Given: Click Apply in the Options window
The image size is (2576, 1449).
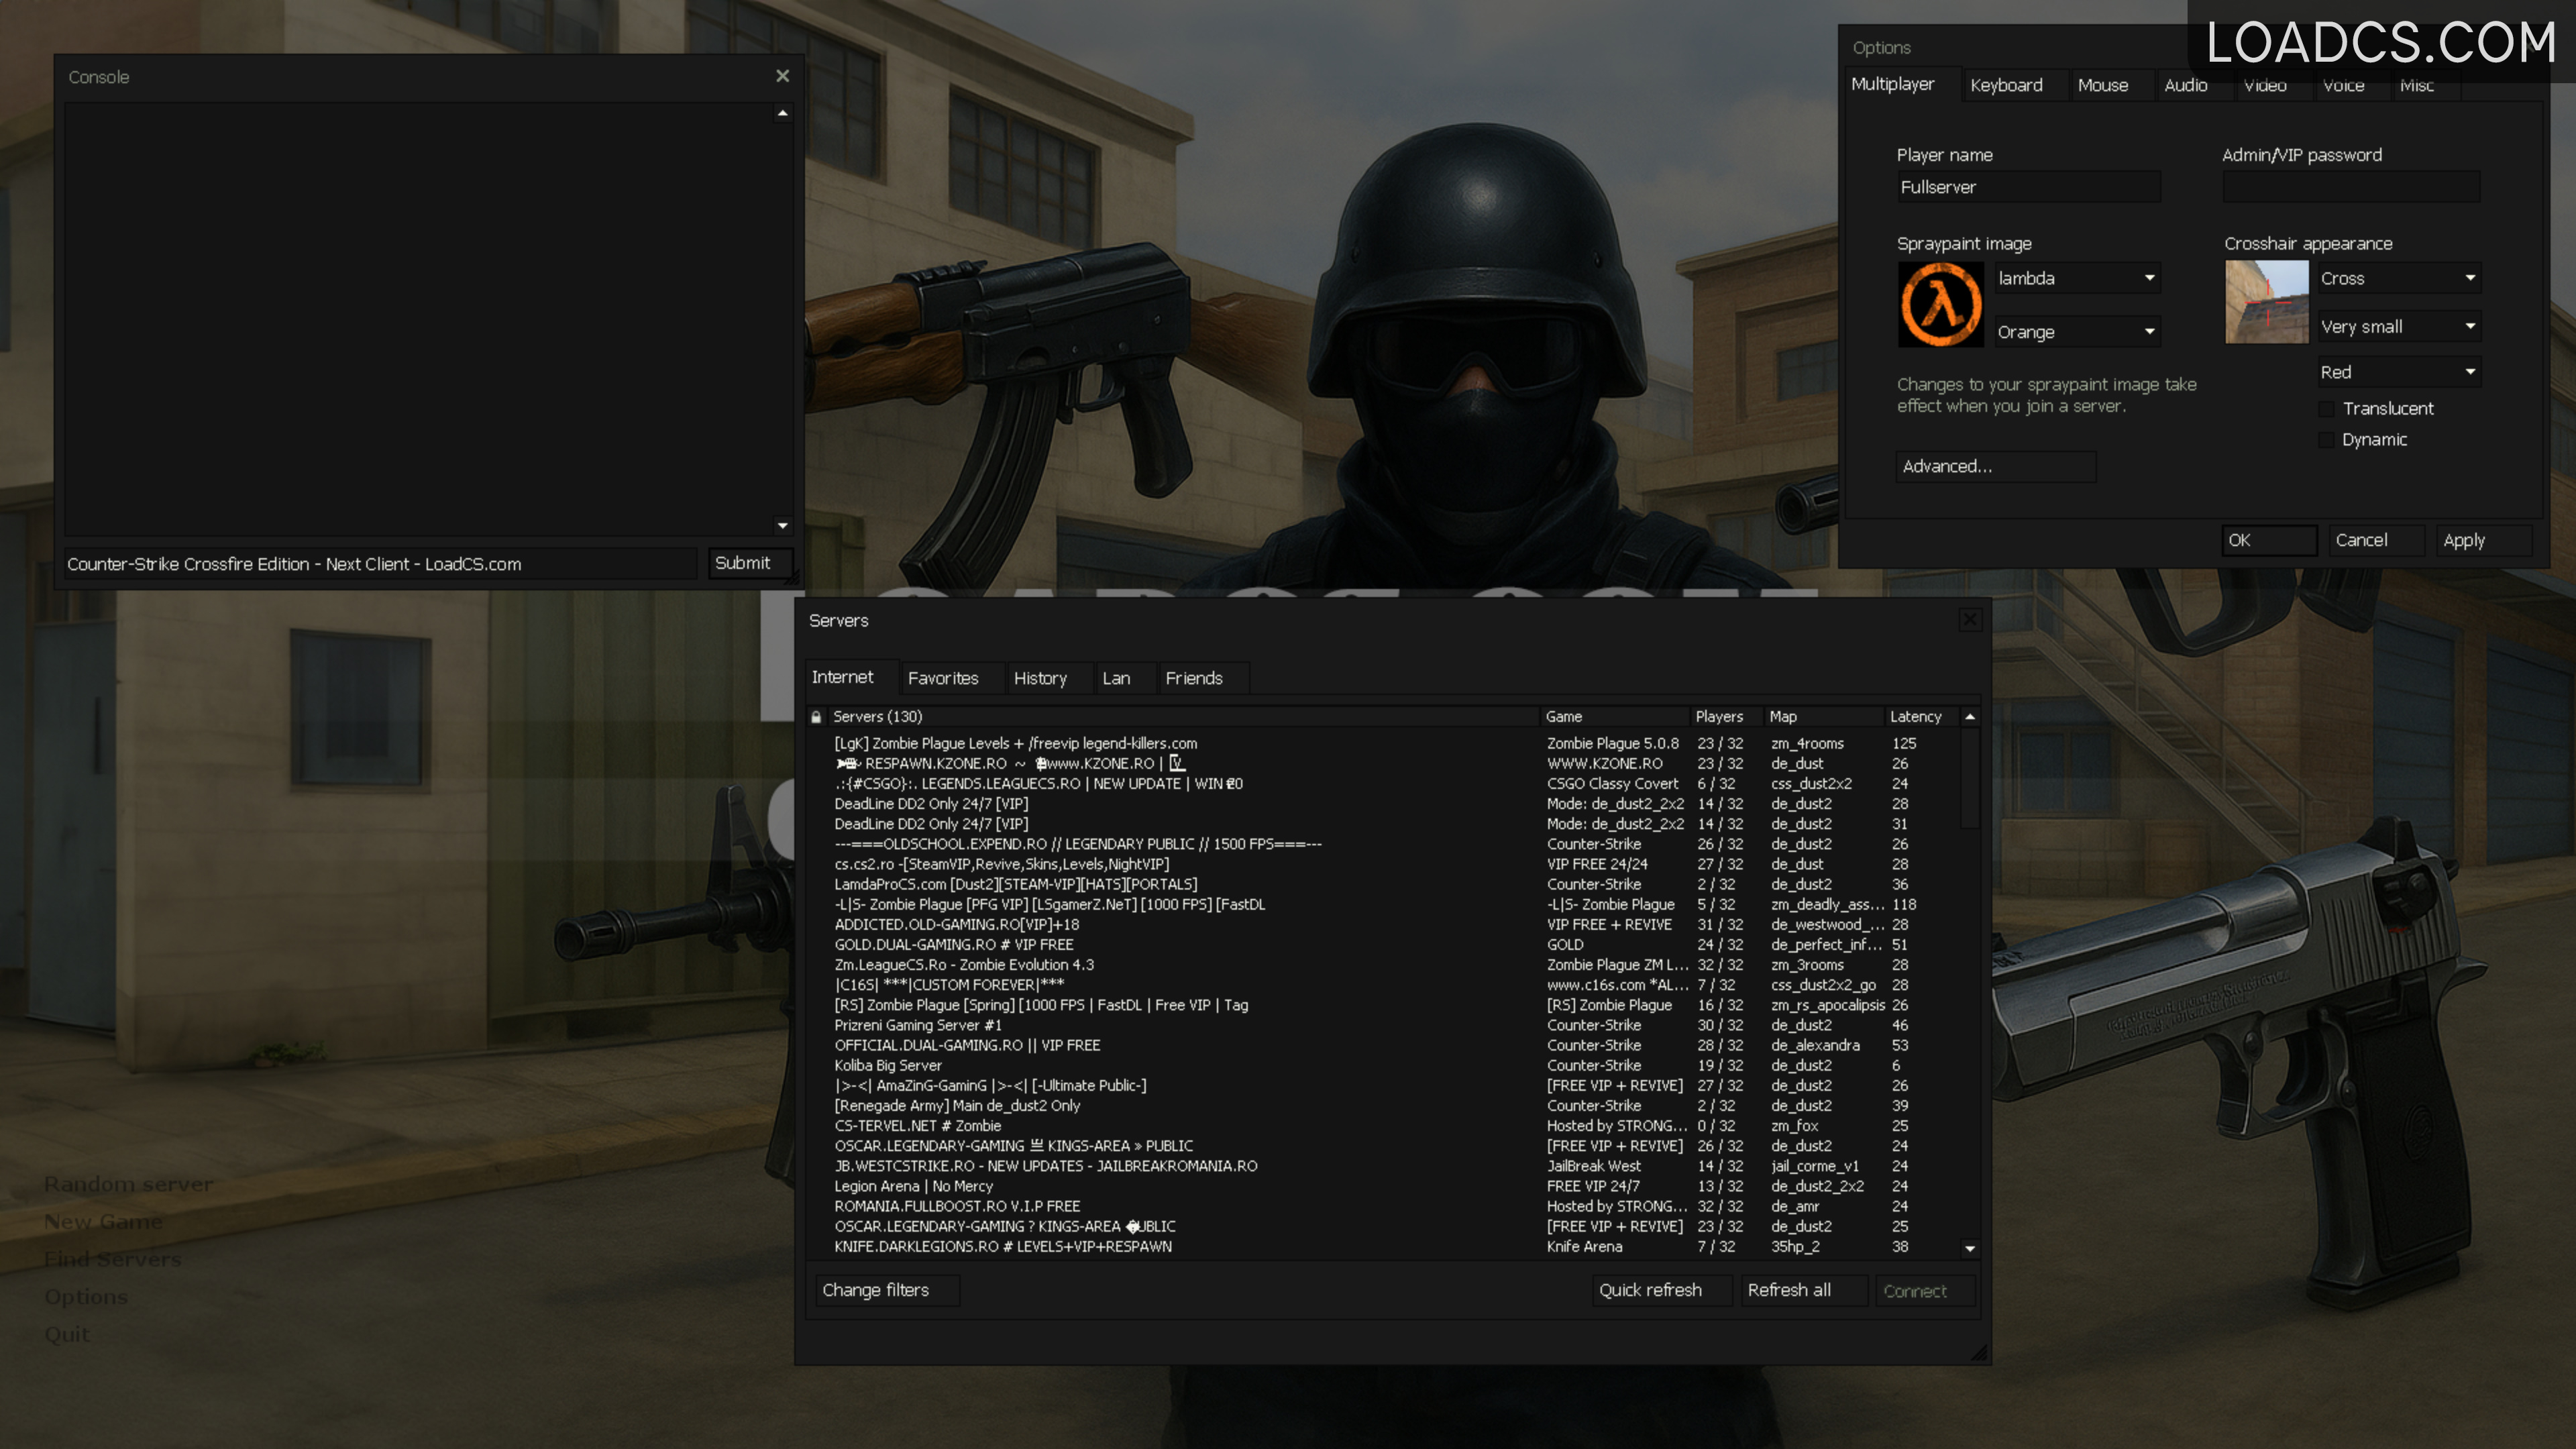Looking at the screenshot, I should 2484,540.
